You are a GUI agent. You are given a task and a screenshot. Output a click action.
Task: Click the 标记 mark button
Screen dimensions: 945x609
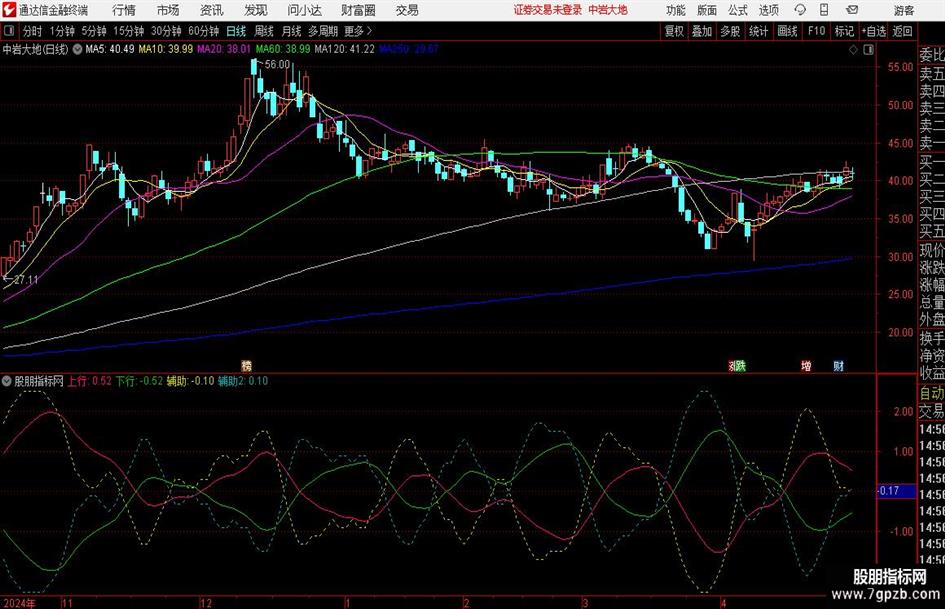[x=844, y=31]
